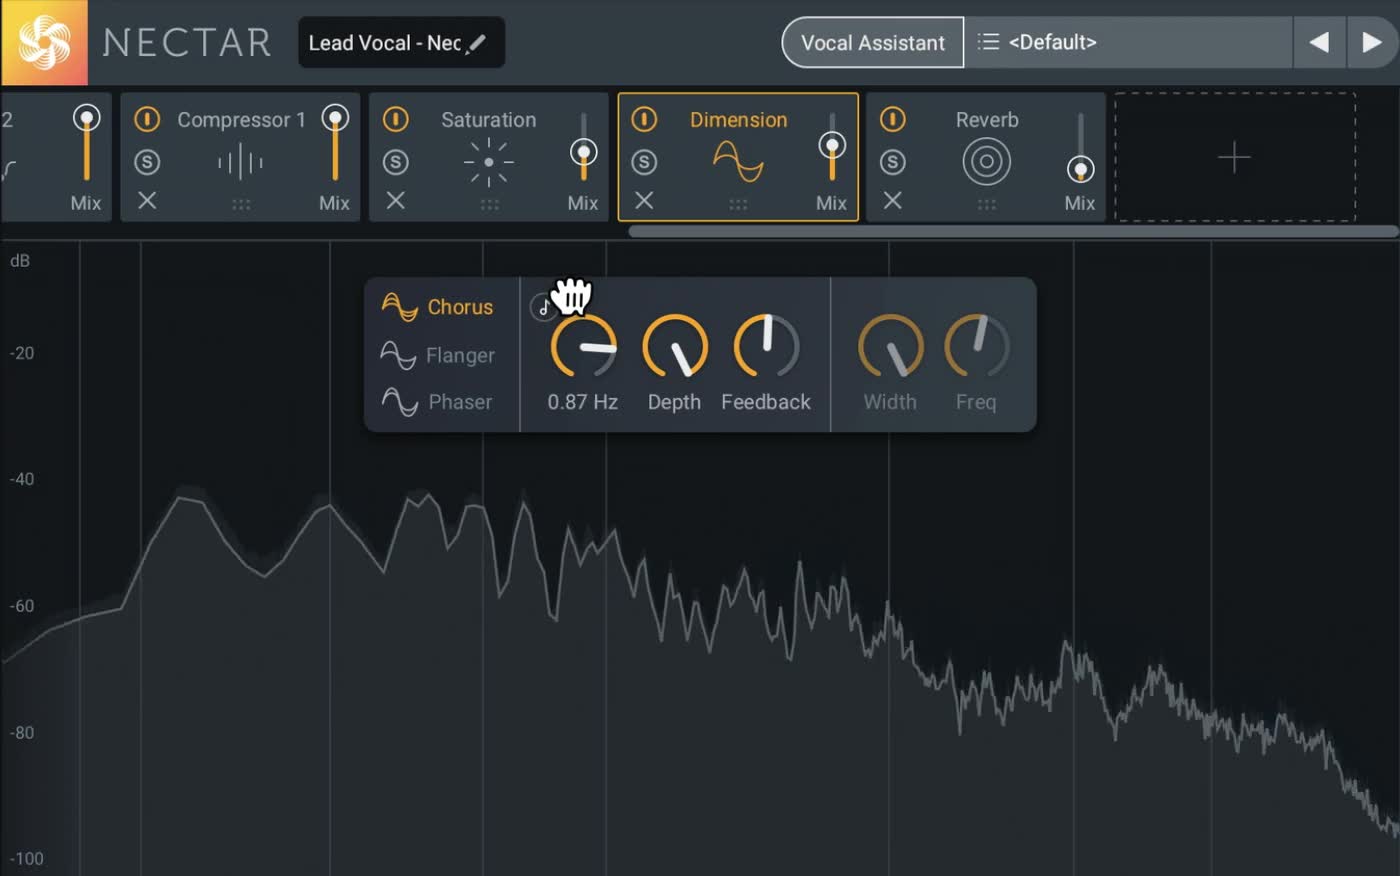This screenshot has width=1400, height=876.
Task: Click the Compressor 1 module title
Action: (x=241, y=120)
